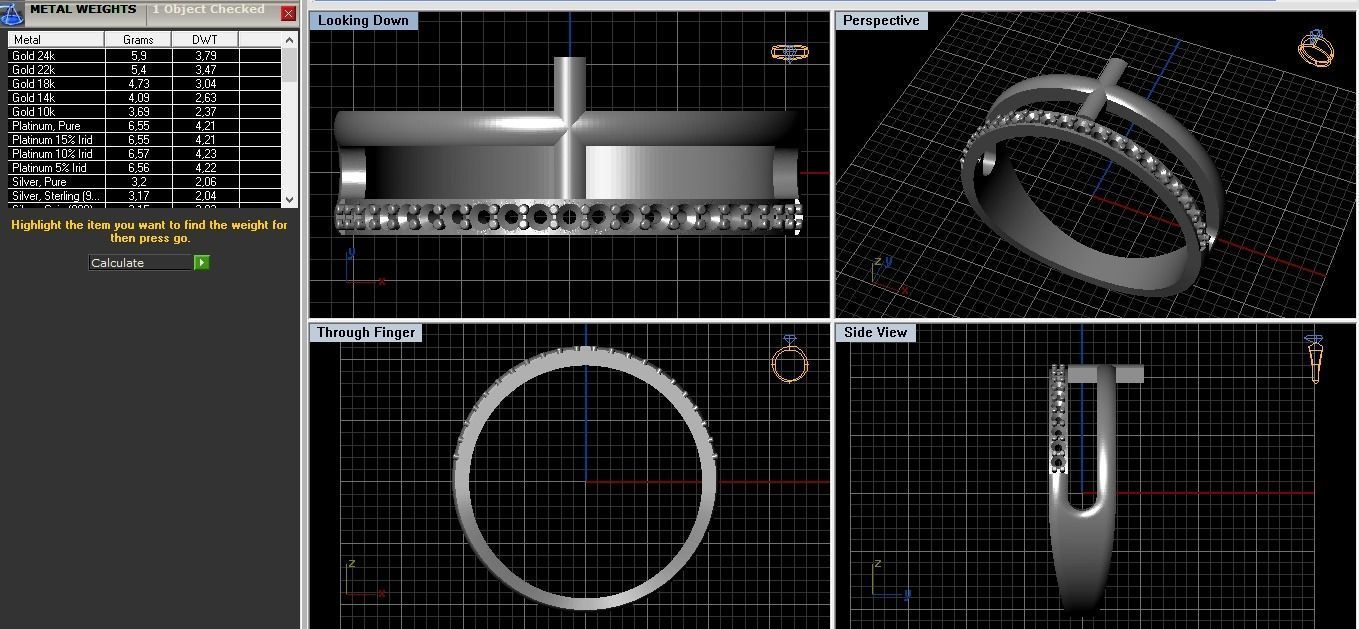Image resolution: width=1359 pixels, height=629 pixels.
Task: Highlight the Gold 14k row
Action: tap(145, 98)
